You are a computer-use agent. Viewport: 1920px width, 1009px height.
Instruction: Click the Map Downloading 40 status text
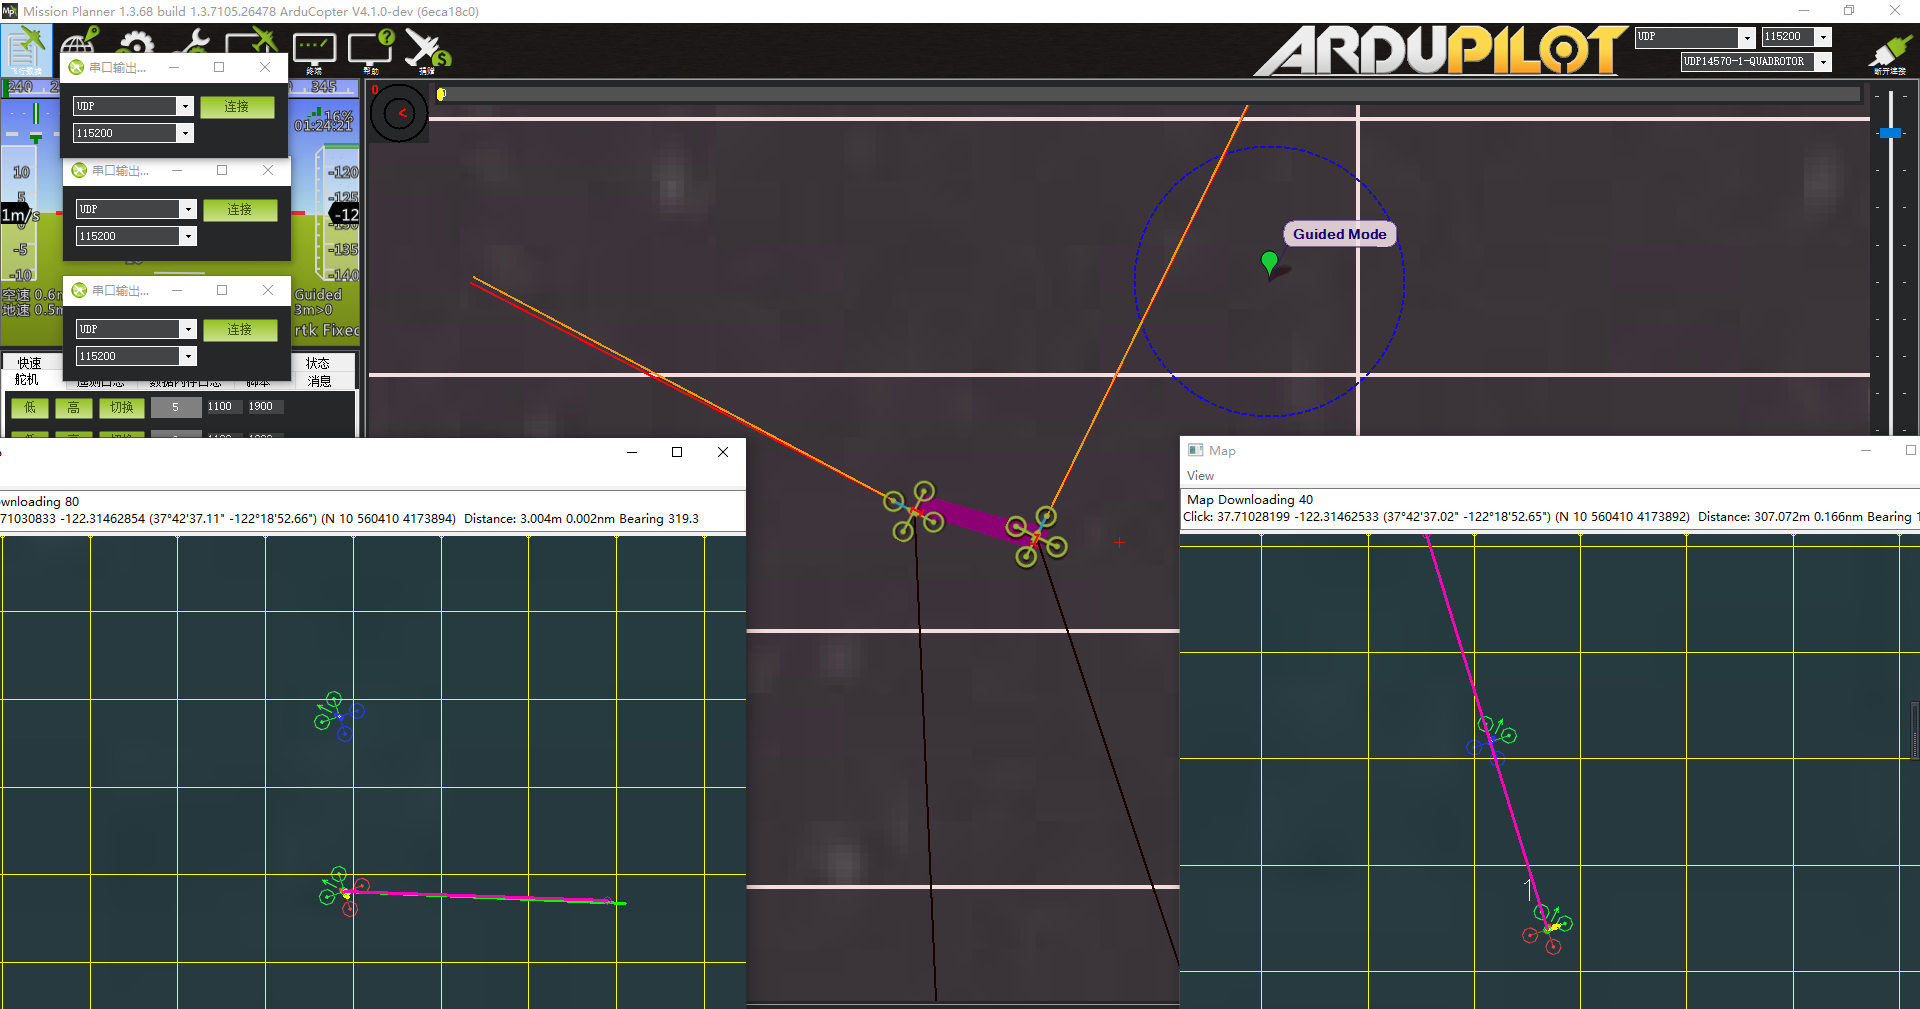coord(1250,499)
